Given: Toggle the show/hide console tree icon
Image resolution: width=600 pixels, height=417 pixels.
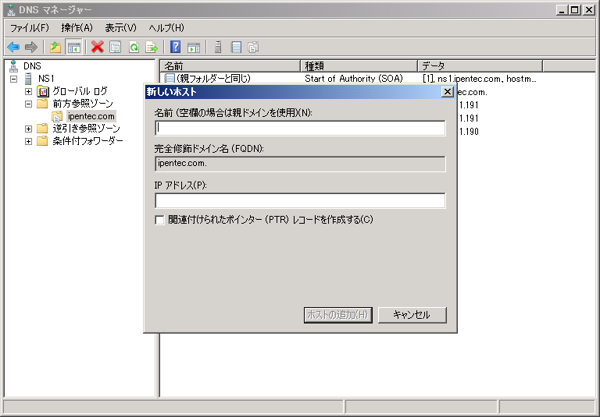Looking at the screenshot, I should point(74,47).
